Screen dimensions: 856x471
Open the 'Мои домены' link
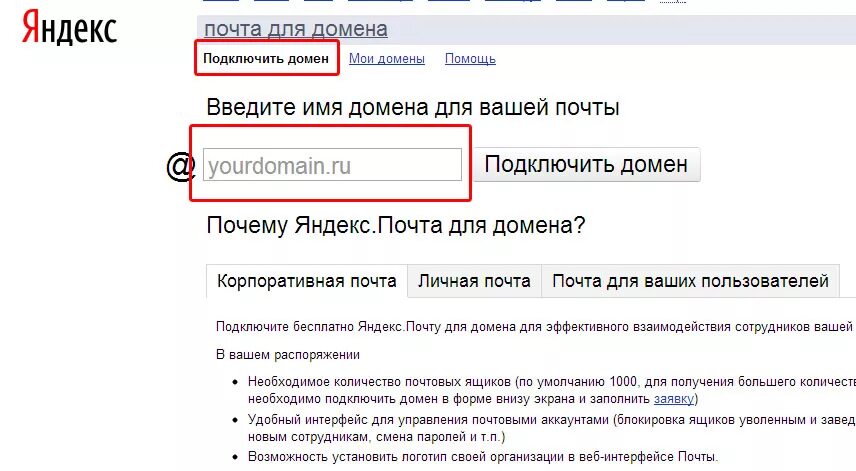387,58
